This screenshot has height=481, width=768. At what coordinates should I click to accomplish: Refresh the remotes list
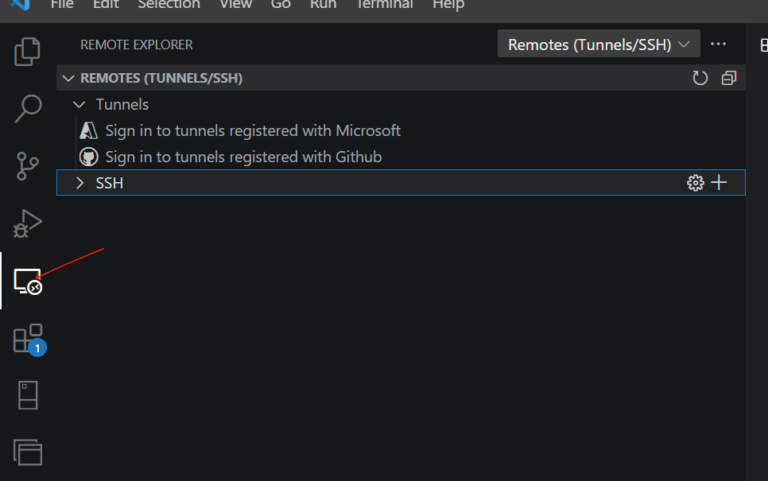(x=700, y=78)
